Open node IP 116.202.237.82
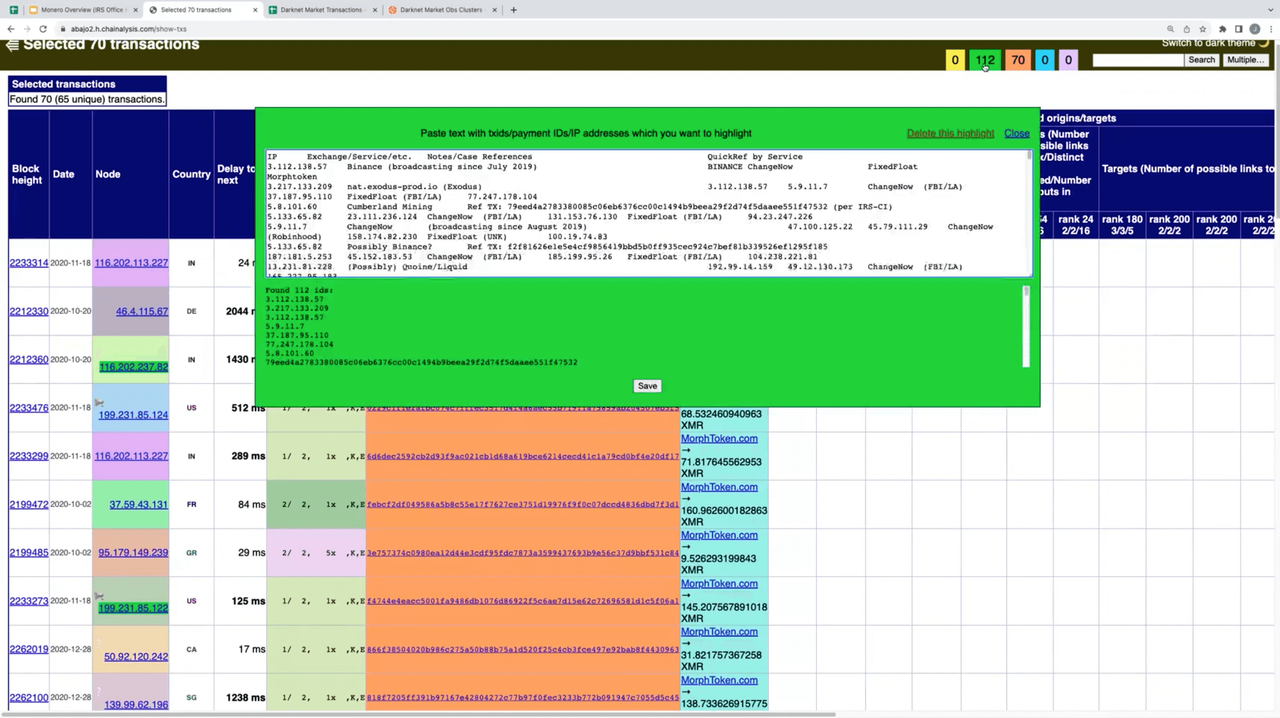This screenshot has width=1280, height=718. pos(133,367)
